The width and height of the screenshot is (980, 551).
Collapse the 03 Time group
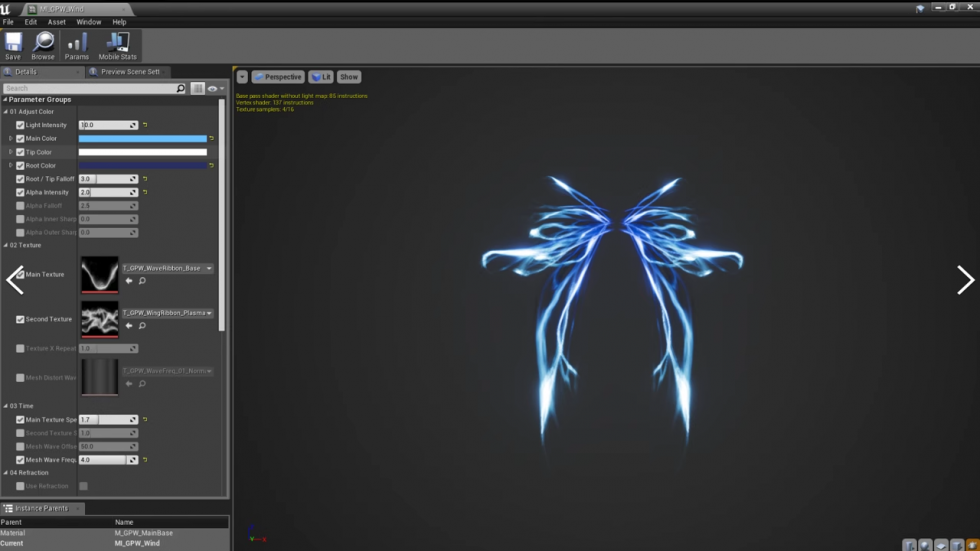(6, 406)
